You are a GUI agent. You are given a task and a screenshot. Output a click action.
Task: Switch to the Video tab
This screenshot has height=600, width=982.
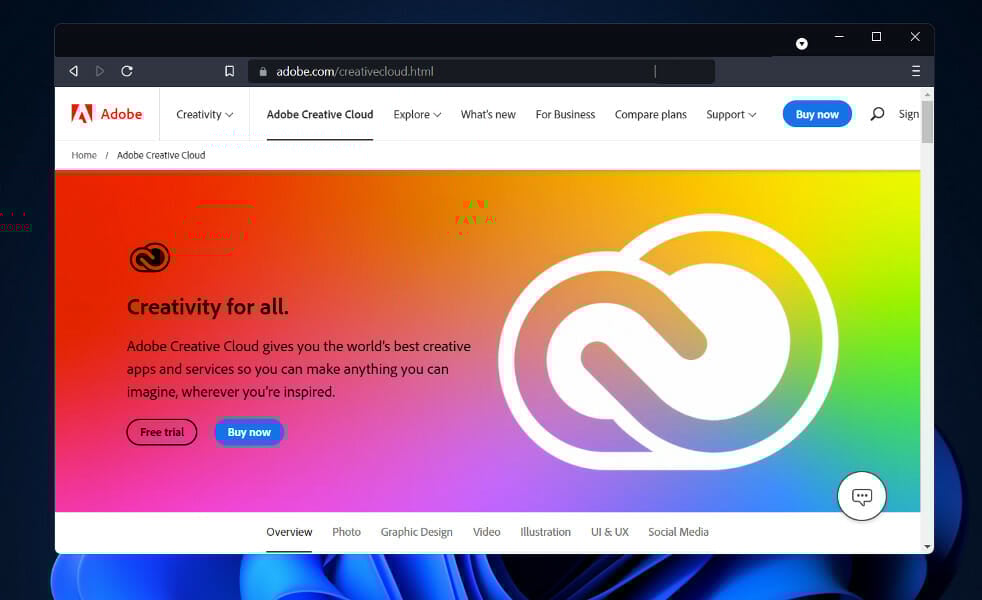[487, 532]
